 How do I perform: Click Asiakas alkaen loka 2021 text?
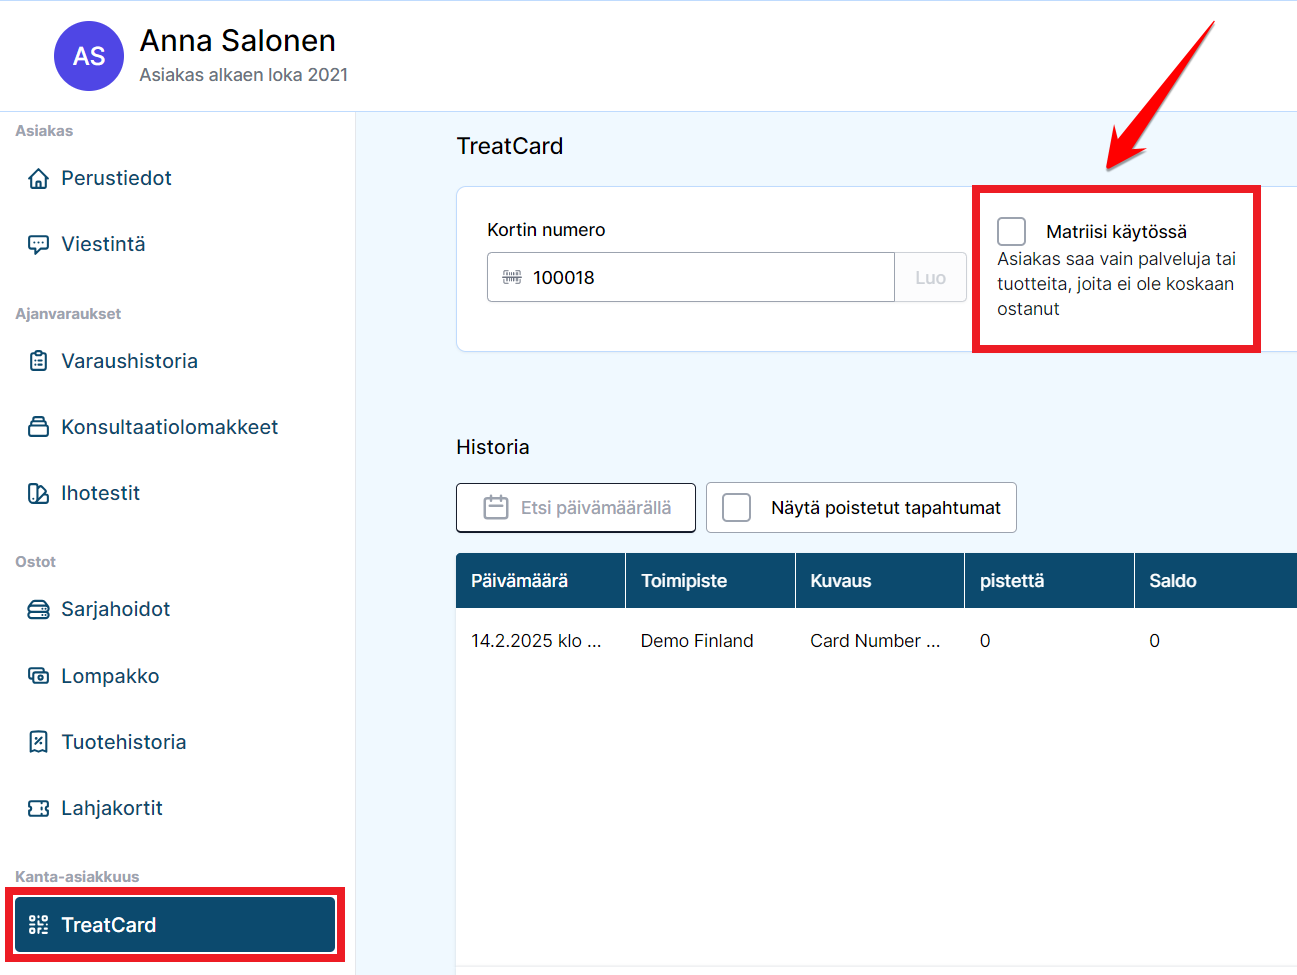pyautogui.click(x=244, y=75)
